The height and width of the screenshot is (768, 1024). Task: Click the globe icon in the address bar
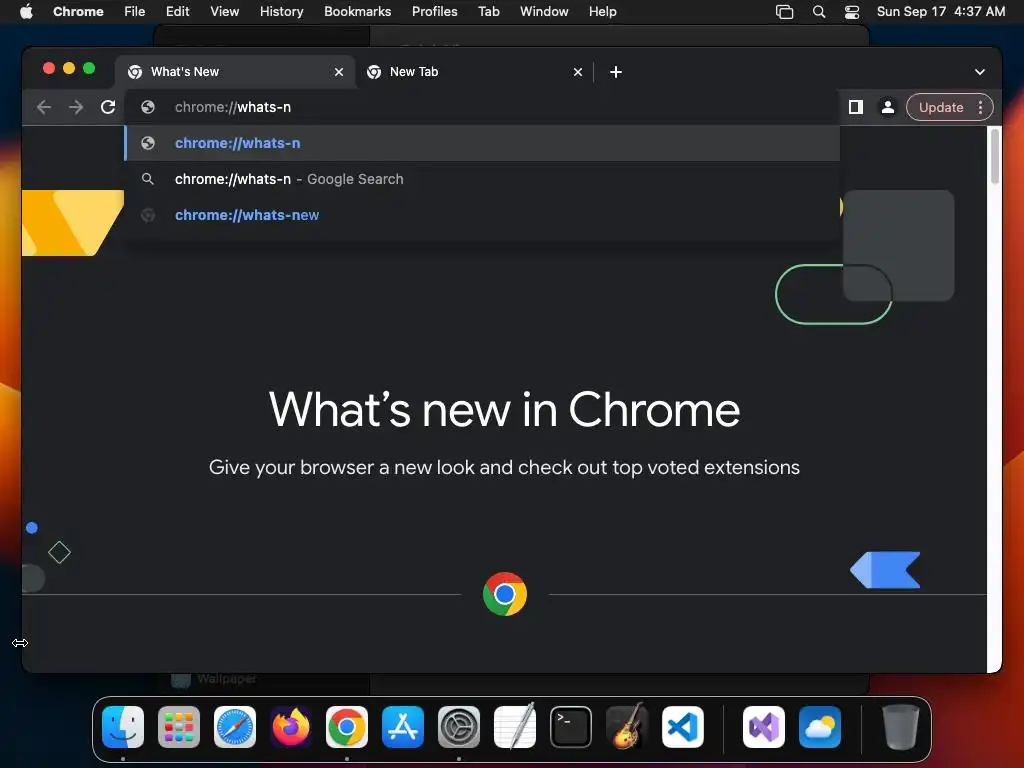[148, 107]
